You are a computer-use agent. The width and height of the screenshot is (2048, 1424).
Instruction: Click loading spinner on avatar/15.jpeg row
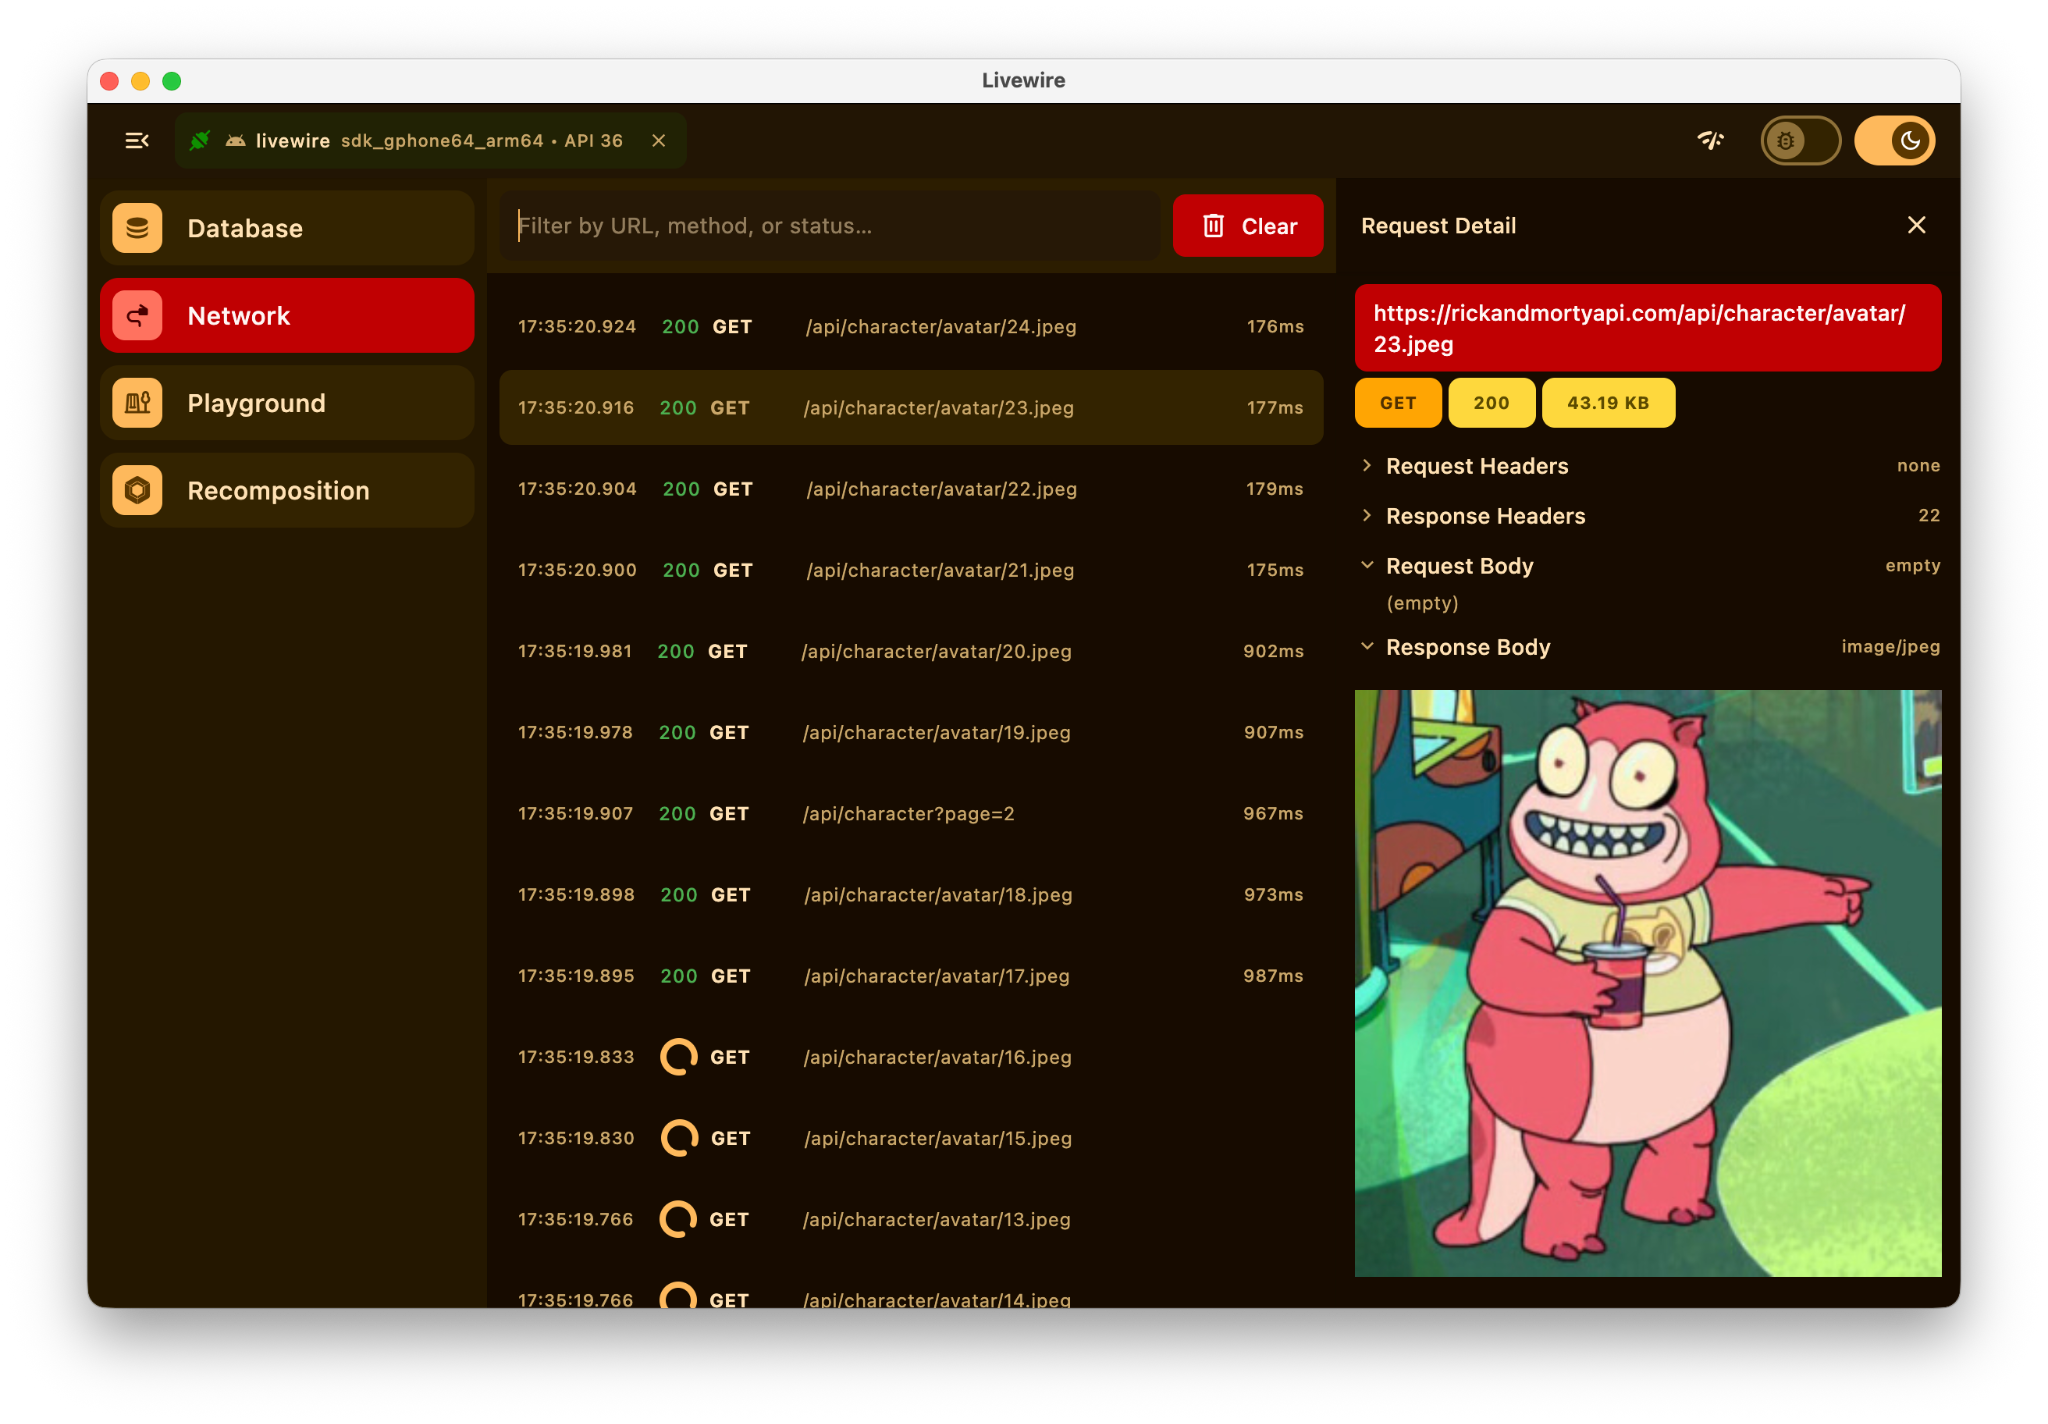tap(679, 1138)
